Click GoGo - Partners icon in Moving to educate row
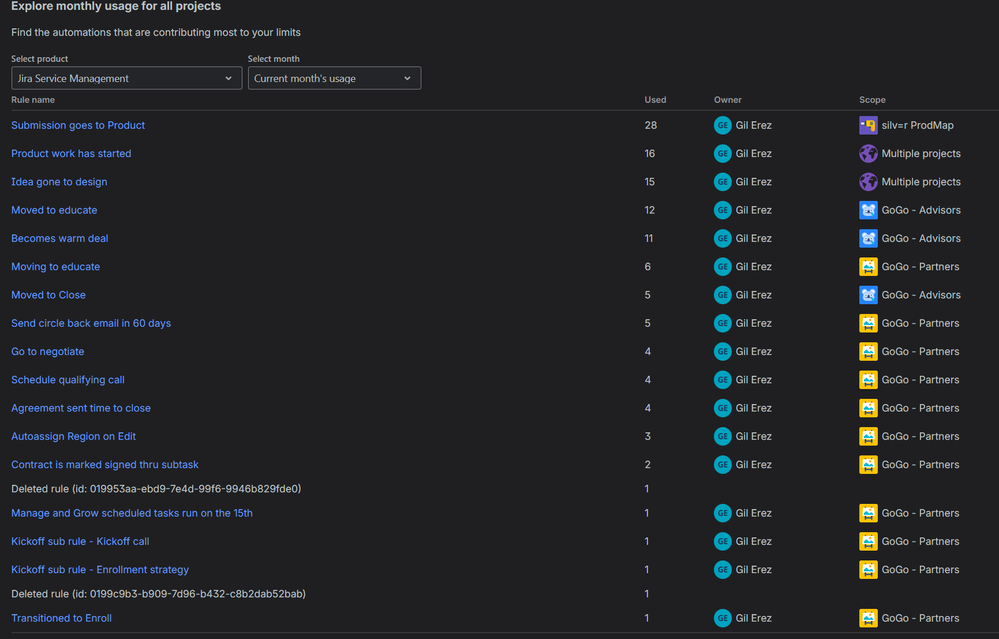The image size is (999, 639). pyautogui.click(x=868, y=266)
